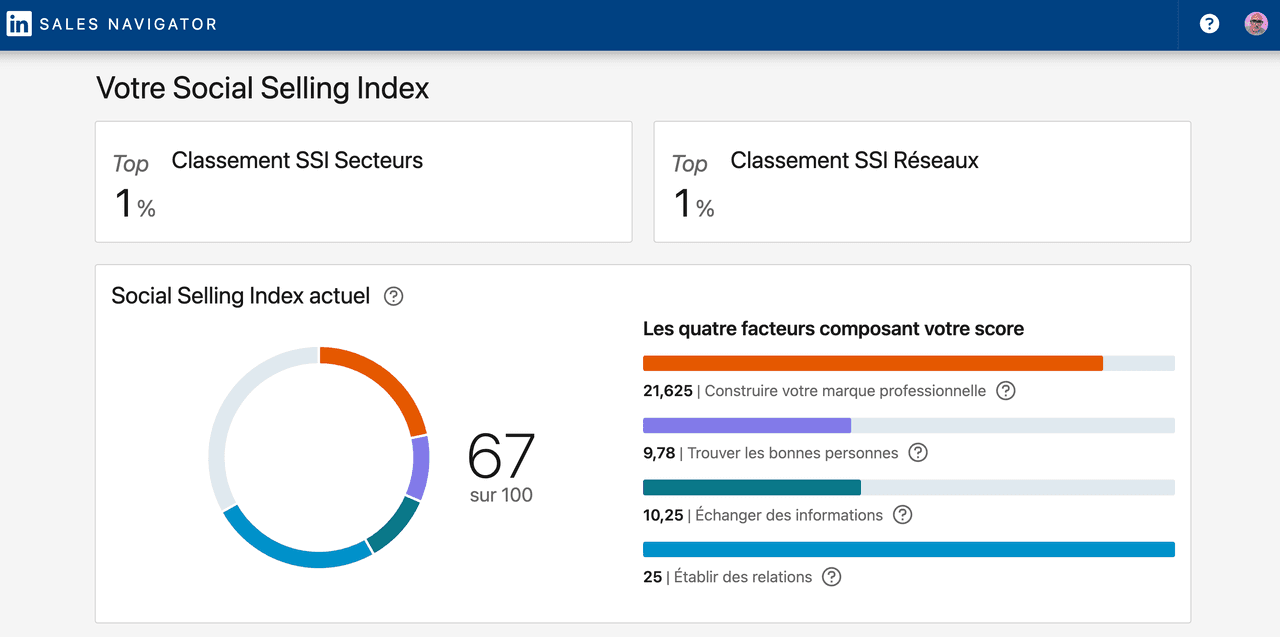Click the 25 score value for Établir des relations

click(x=652, y=577)
